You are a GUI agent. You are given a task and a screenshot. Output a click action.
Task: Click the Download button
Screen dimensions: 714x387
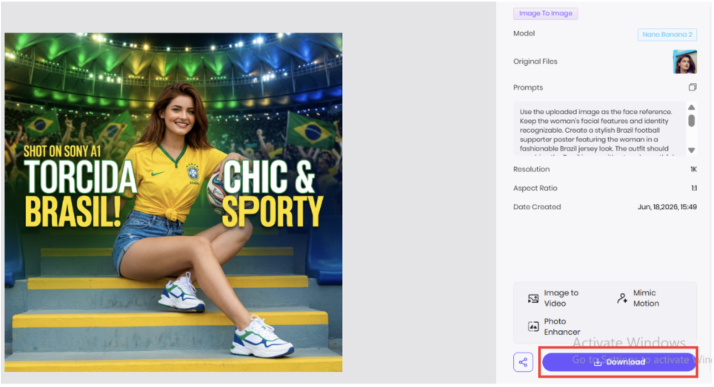pos(618,362)
